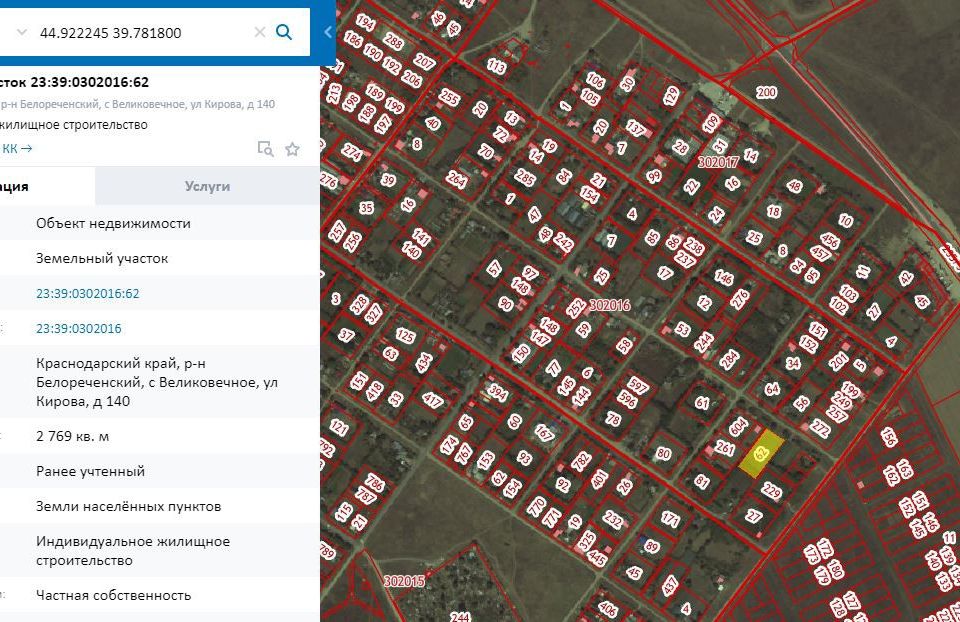Select highlighted yellow parcel 62 on map

click(x=761, y=453)
